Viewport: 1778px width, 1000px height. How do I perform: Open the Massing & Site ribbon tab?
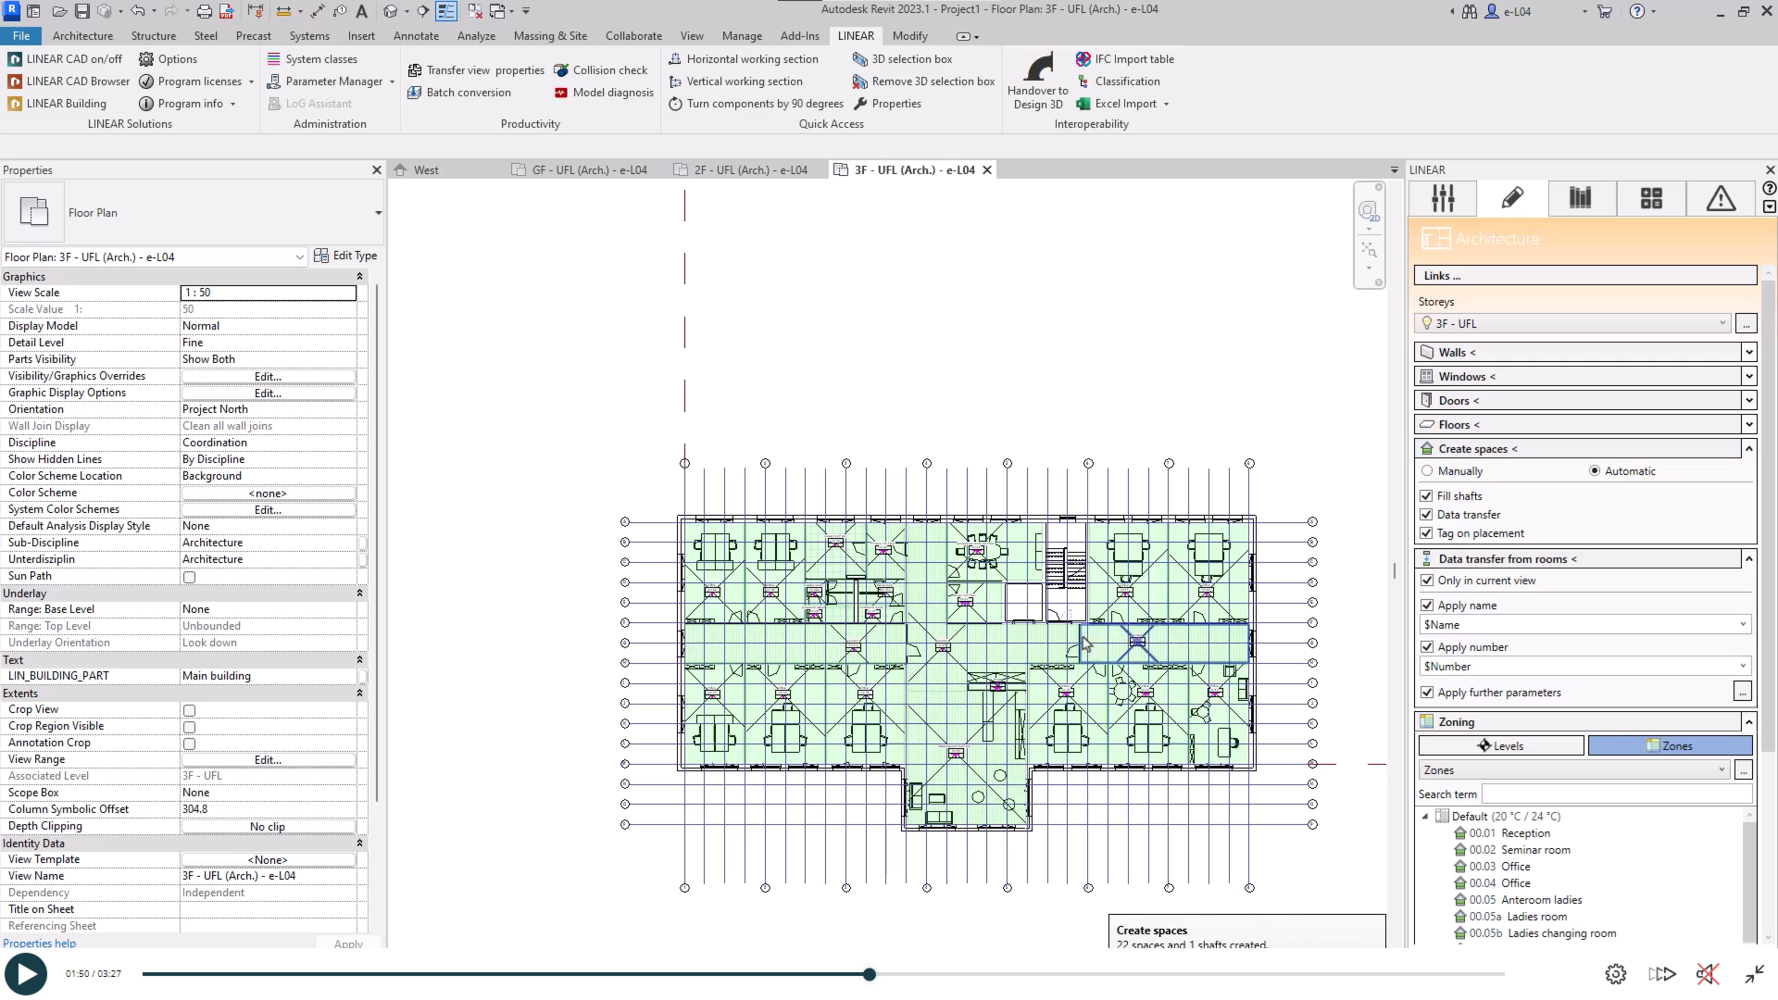coord(550,36)
